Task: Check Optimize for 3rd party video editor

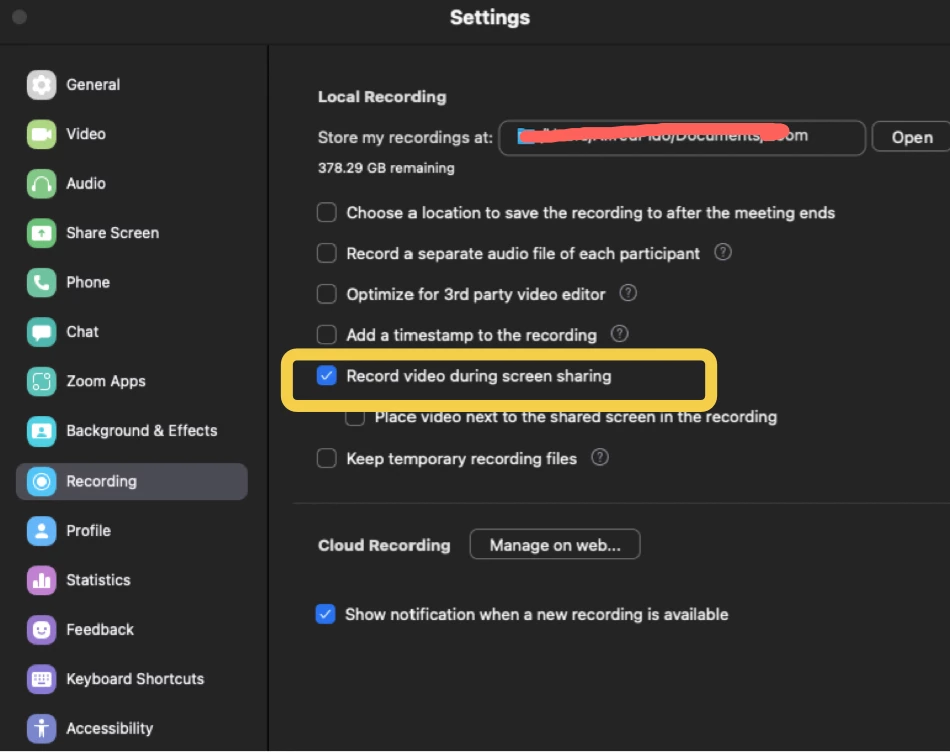Action: point(327,294)
